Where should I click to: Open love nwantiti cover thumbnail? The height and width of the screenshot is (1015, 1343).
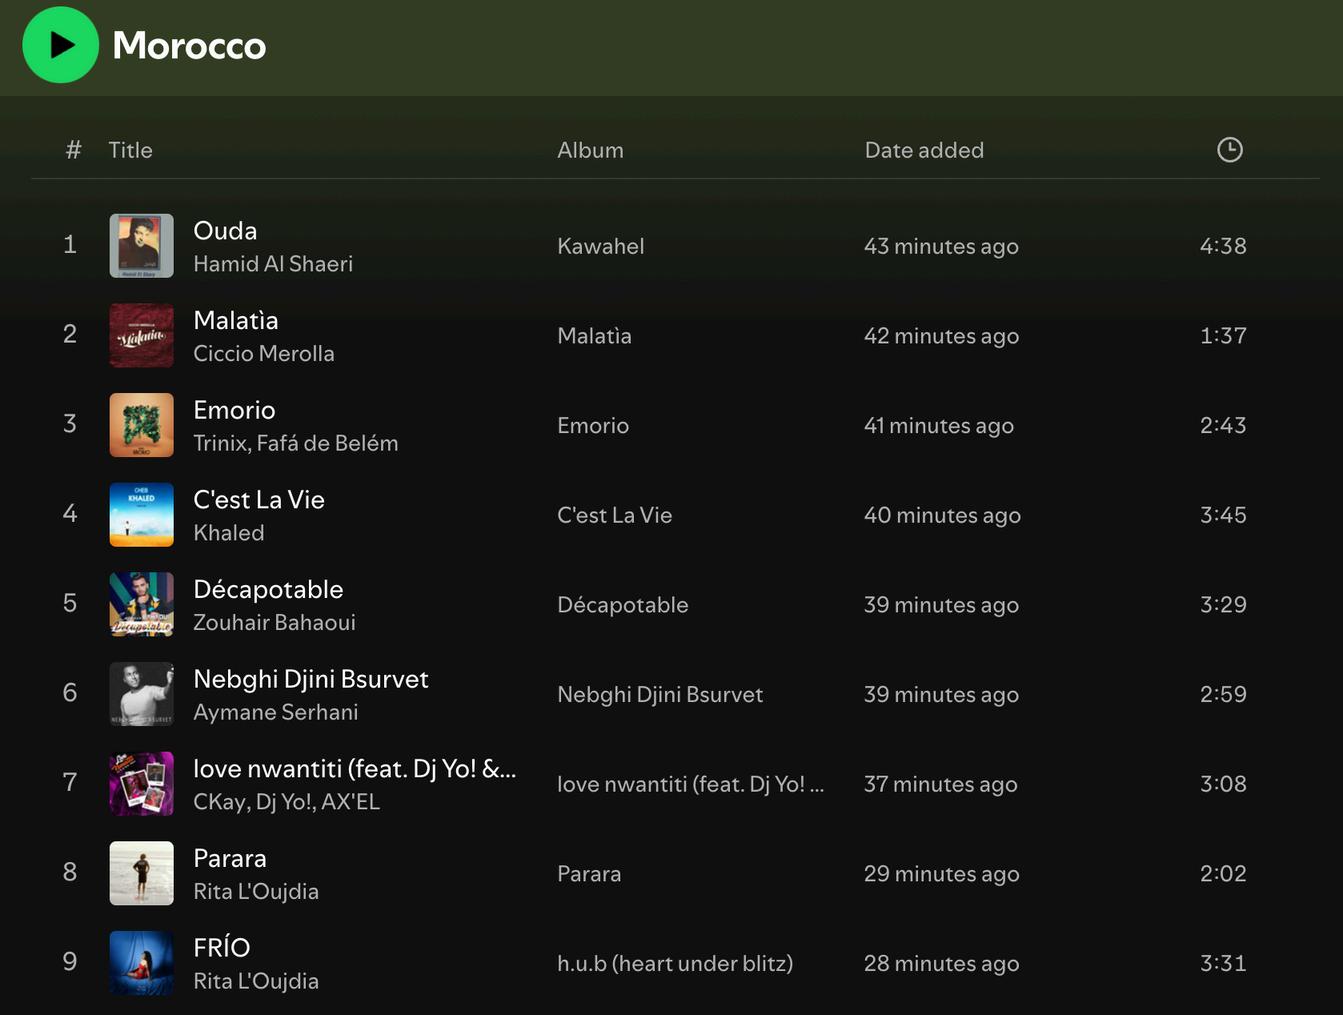tap(141, 784)
